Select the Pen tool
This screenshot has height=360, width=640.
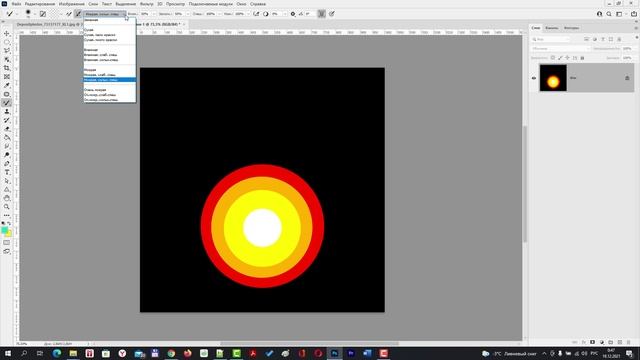point(7,164)
